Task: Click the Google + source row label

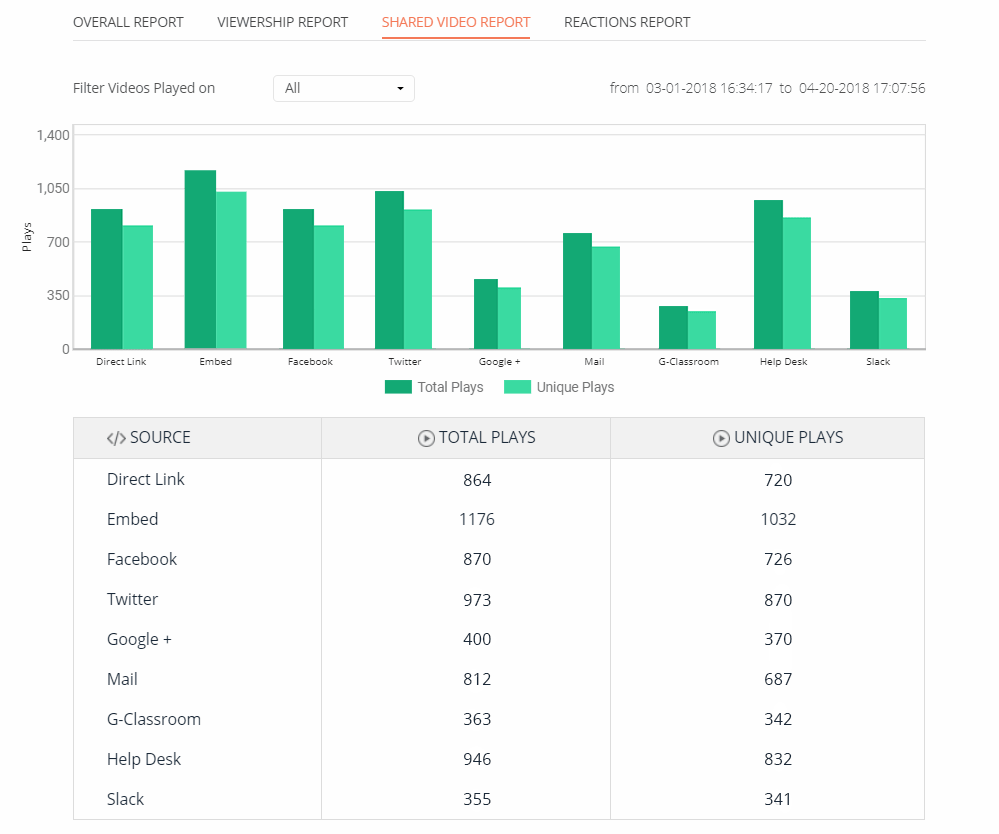Action: [x=139, y=639]
